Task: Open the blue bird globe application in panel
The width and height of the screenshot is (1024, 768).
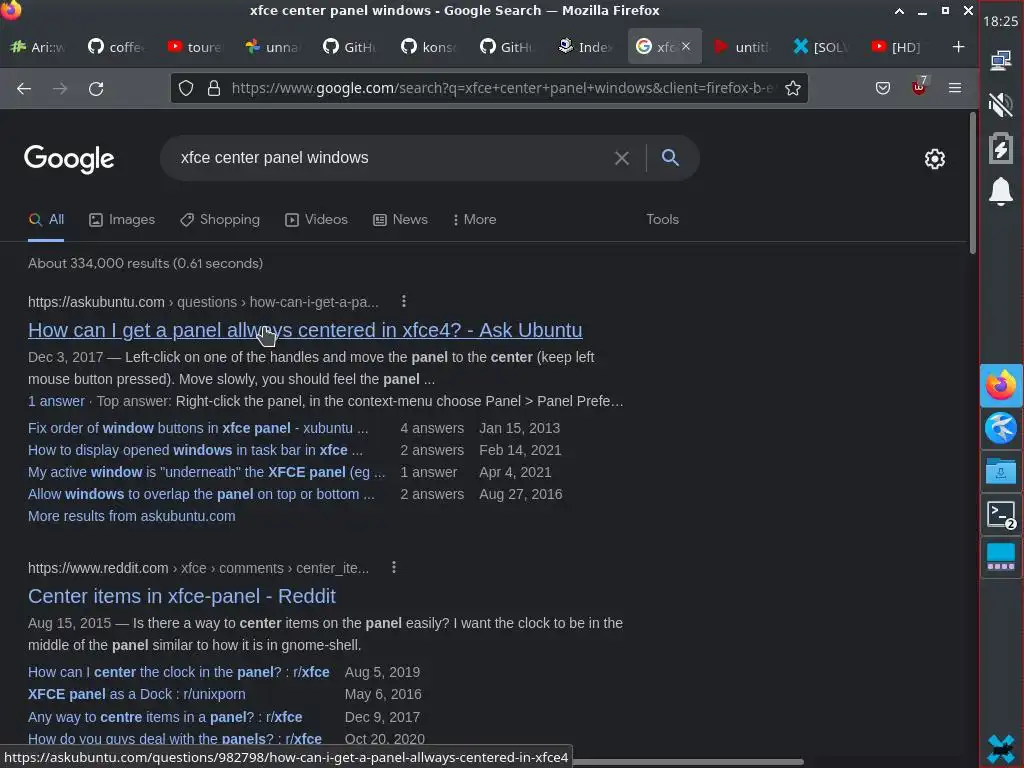Action: [x=1001, y=429]
